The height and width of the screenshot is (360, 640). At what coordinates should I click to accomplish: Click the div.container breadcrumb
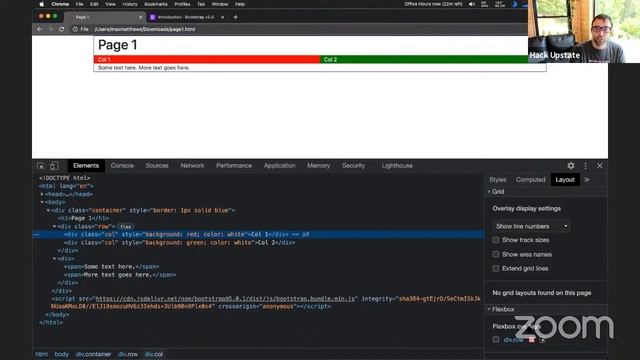pyautogui.click(x=93, y=354)
